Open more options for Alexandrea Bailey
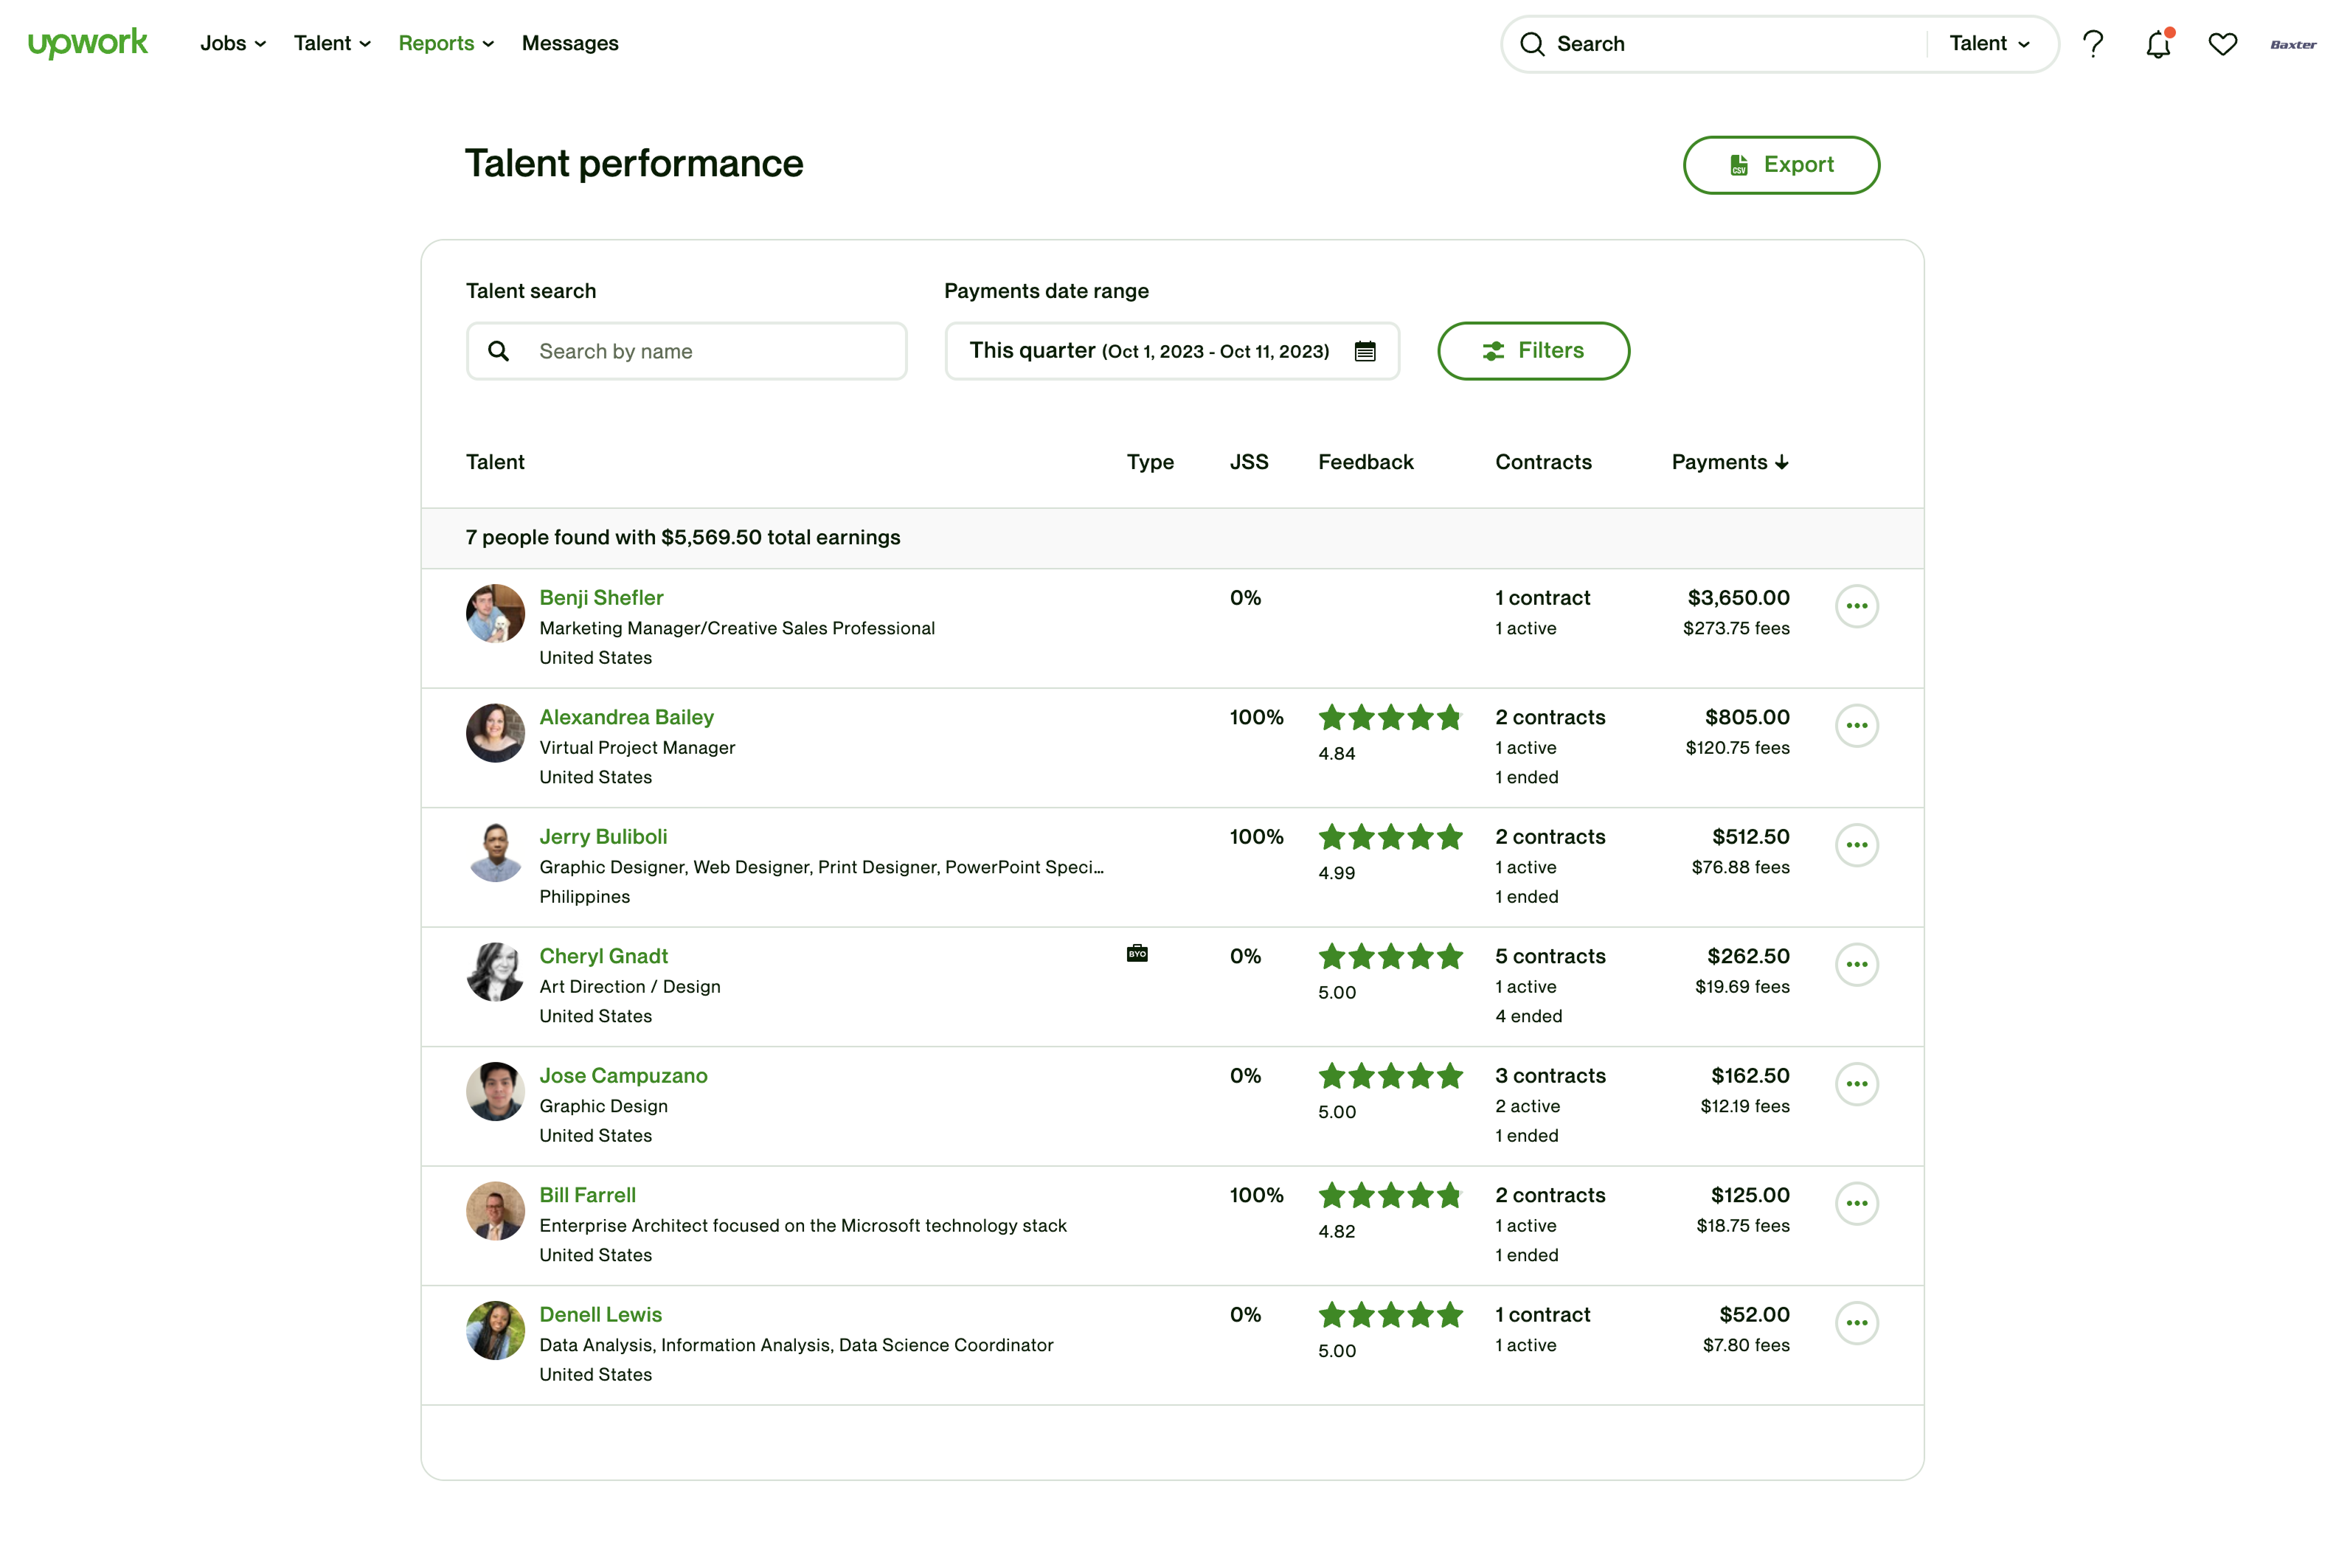This screenshot has width=2350, height=1568. (1857, 726)
